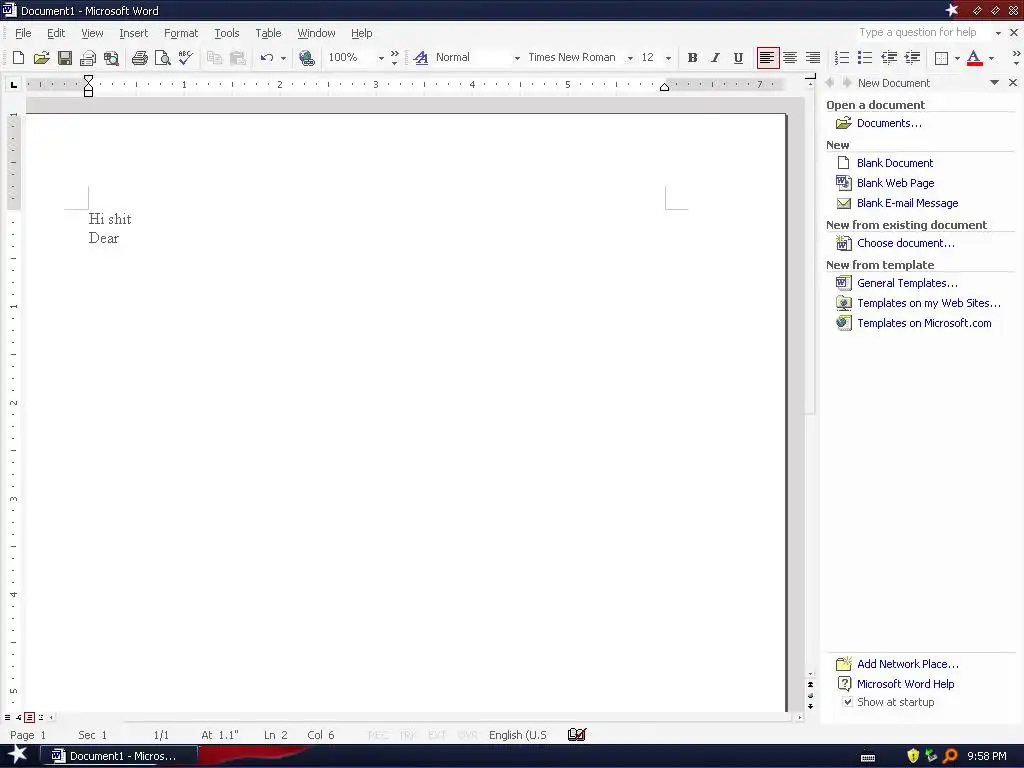Open the Times New Roman font dropdown
1024x768 pixels.
[630, 58]
